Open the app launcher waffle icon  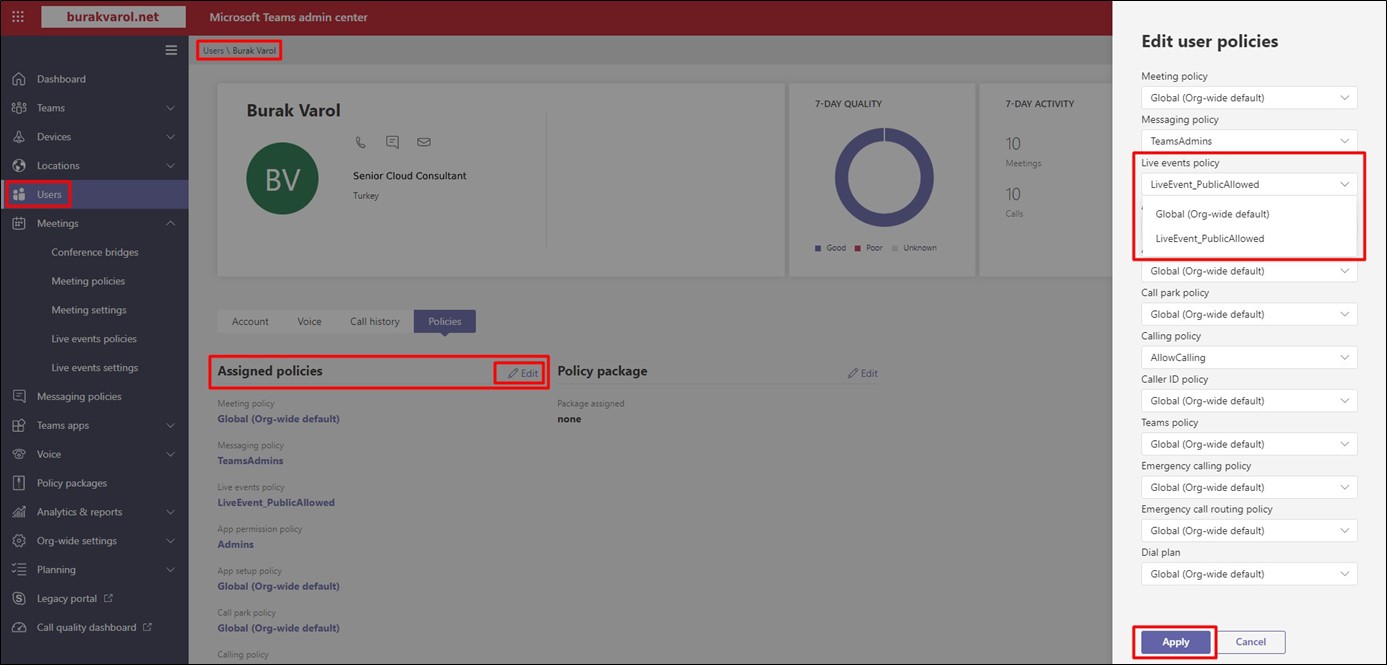tap(18, 17)
